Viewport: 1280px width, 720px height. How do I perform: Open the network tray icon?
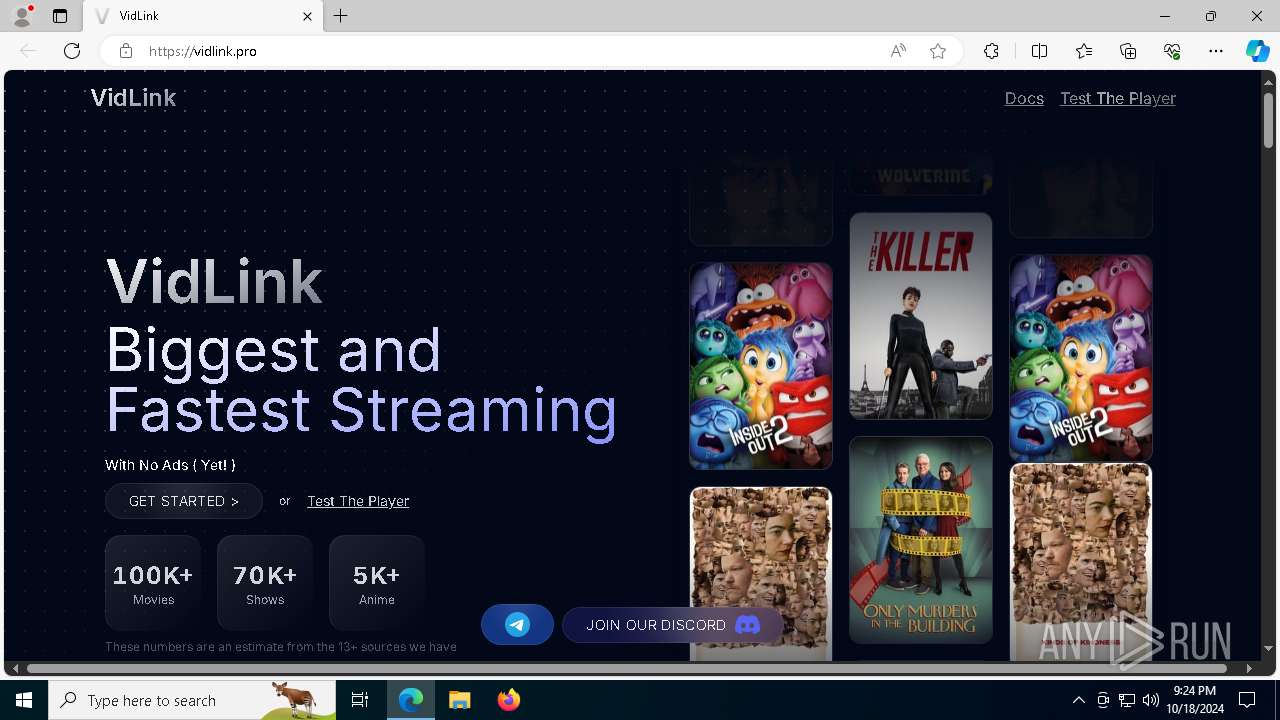pyautogui.click(x=1127, y=700)
